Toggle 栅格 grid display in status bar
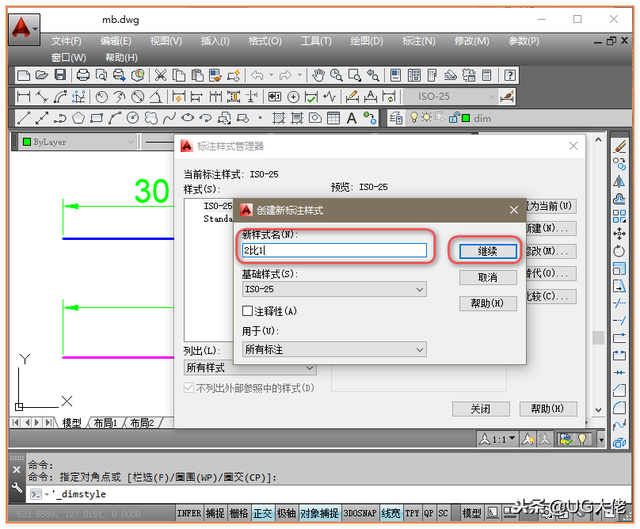The height and width of the screenshot is (529, 640). [x=238, y=513]
